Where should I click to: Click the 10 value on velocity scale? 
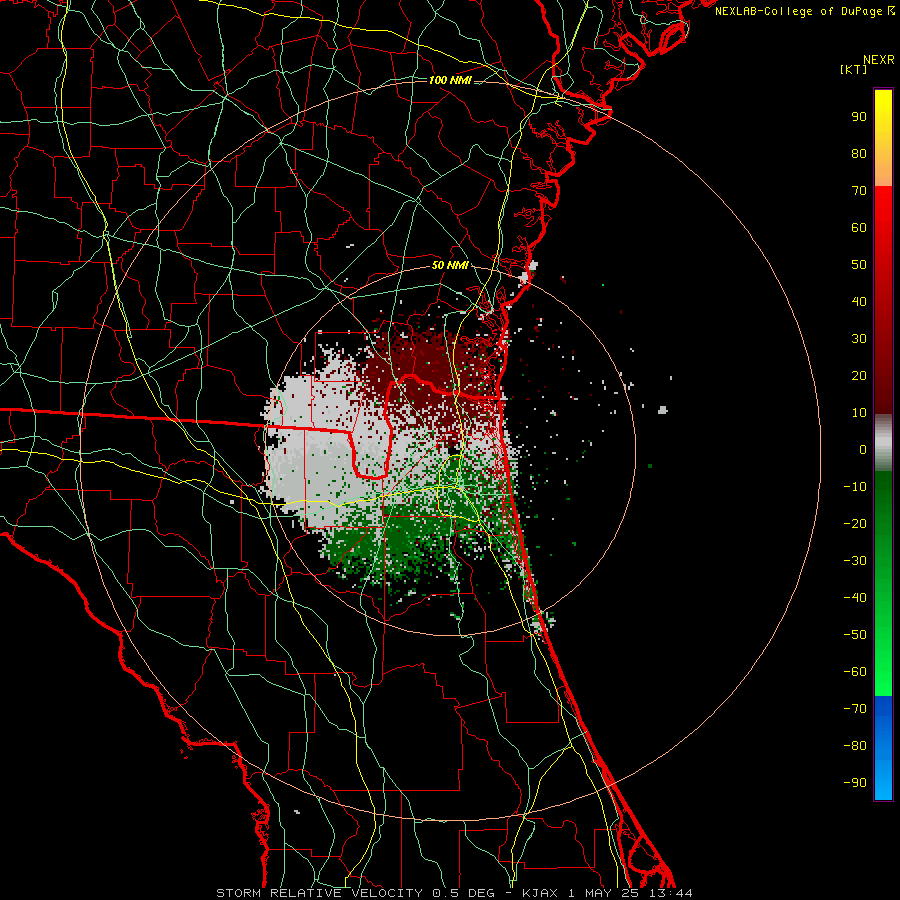[x=859, y=413]
